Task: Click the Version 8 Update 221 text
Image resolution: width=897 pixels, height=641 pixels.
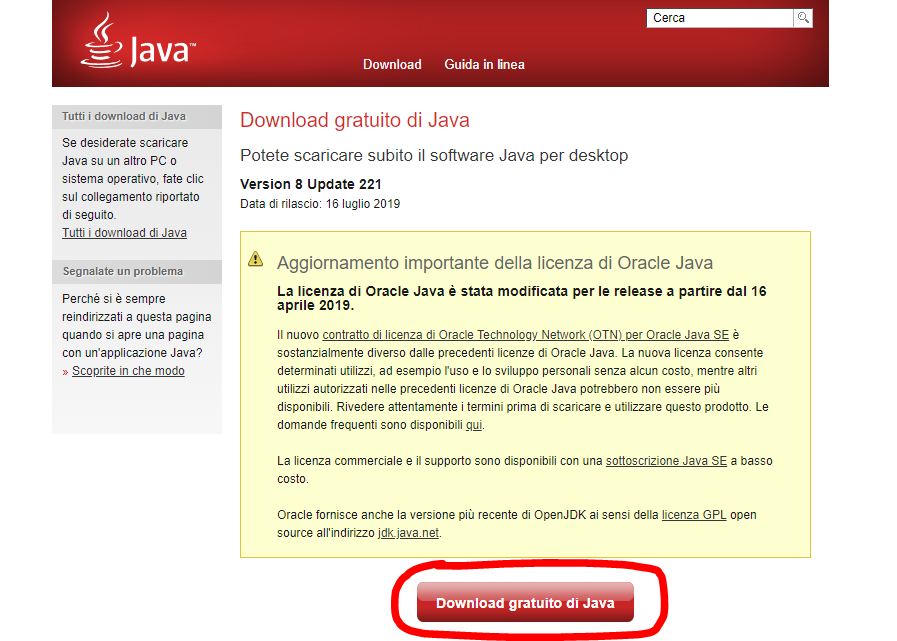Action: pos(311,184)
